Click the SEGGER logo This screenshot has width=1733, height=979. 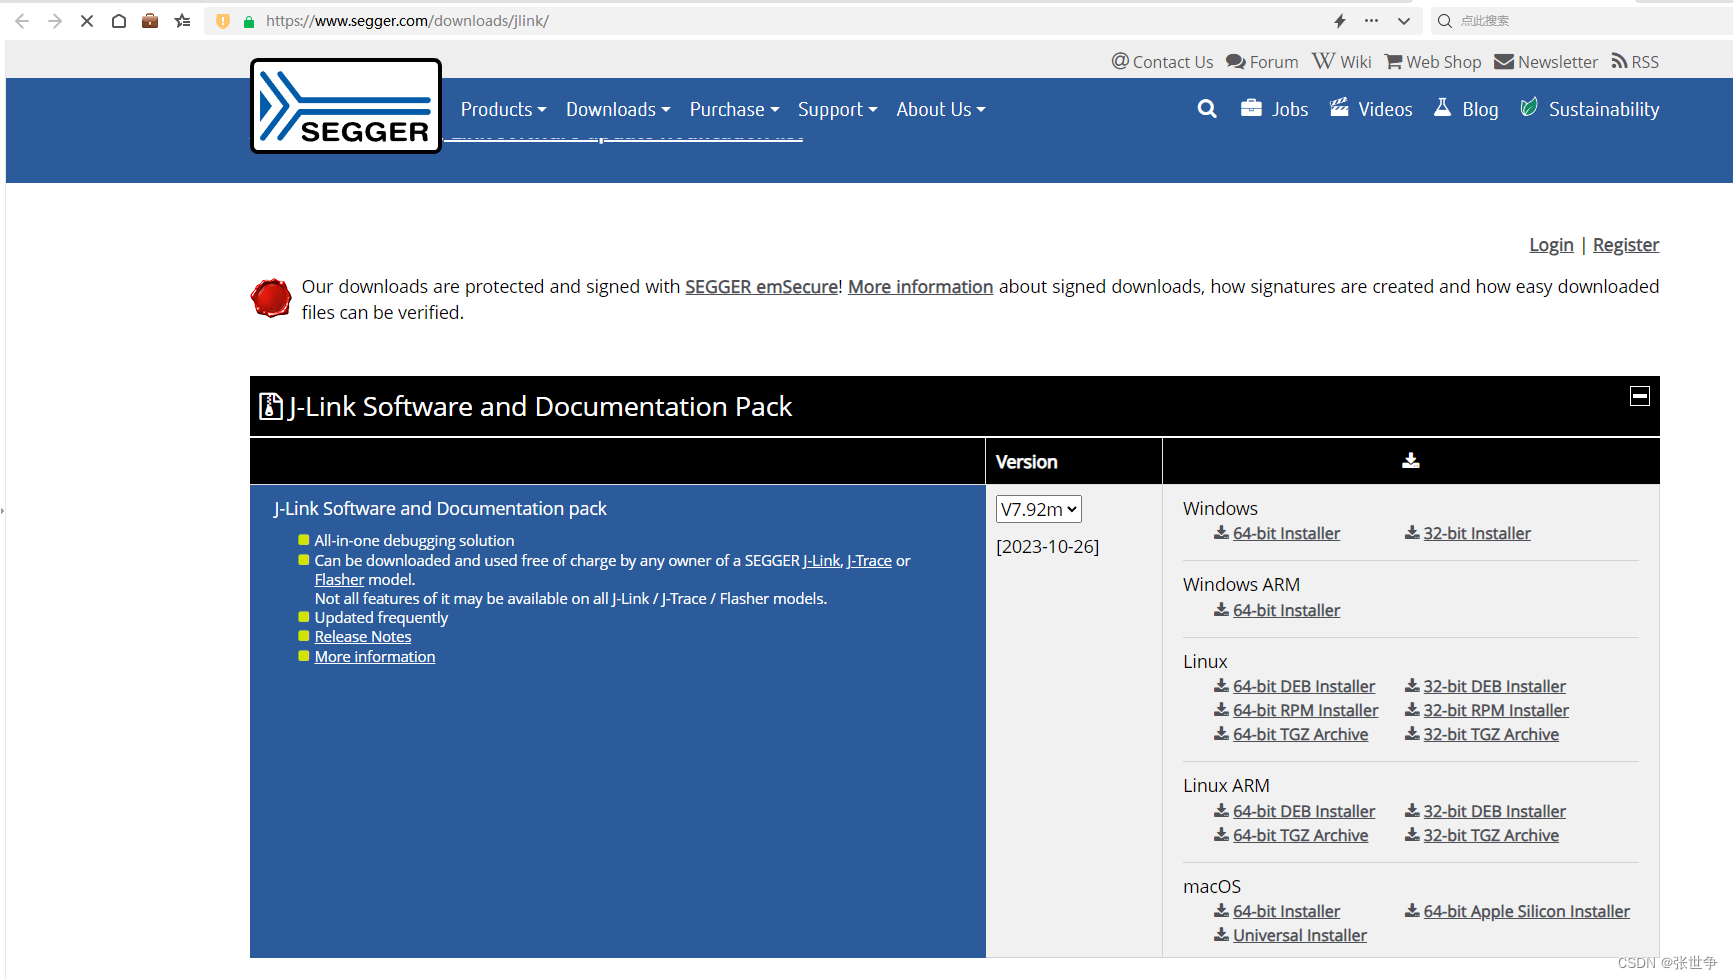[346, 106]
